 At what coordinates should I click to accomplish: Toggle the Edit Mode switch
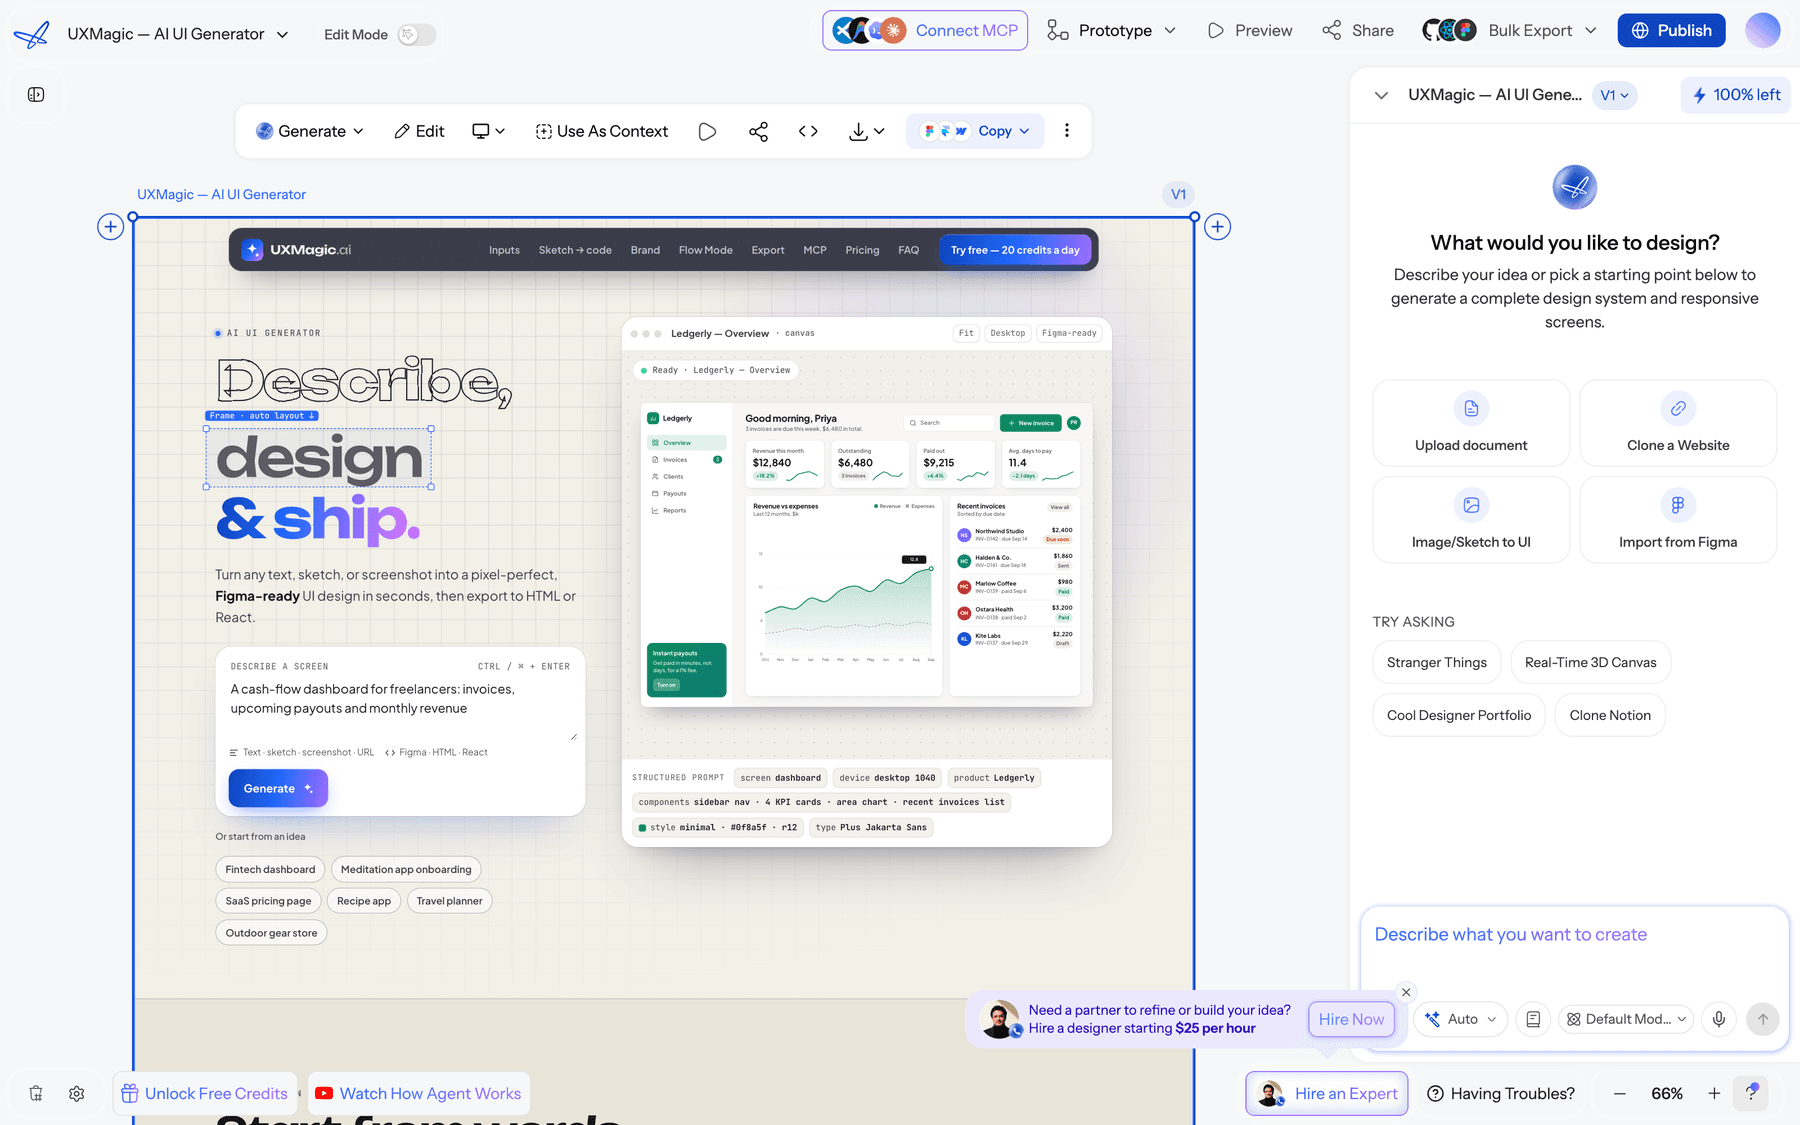click(x=416, y=35)
